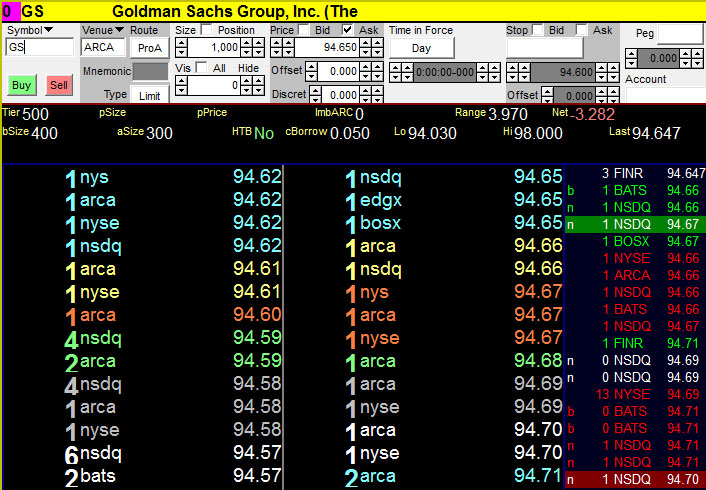Click the 3 FINR 94.647 print
Viewport: 706px width, 490px height.
coord(635,173)
